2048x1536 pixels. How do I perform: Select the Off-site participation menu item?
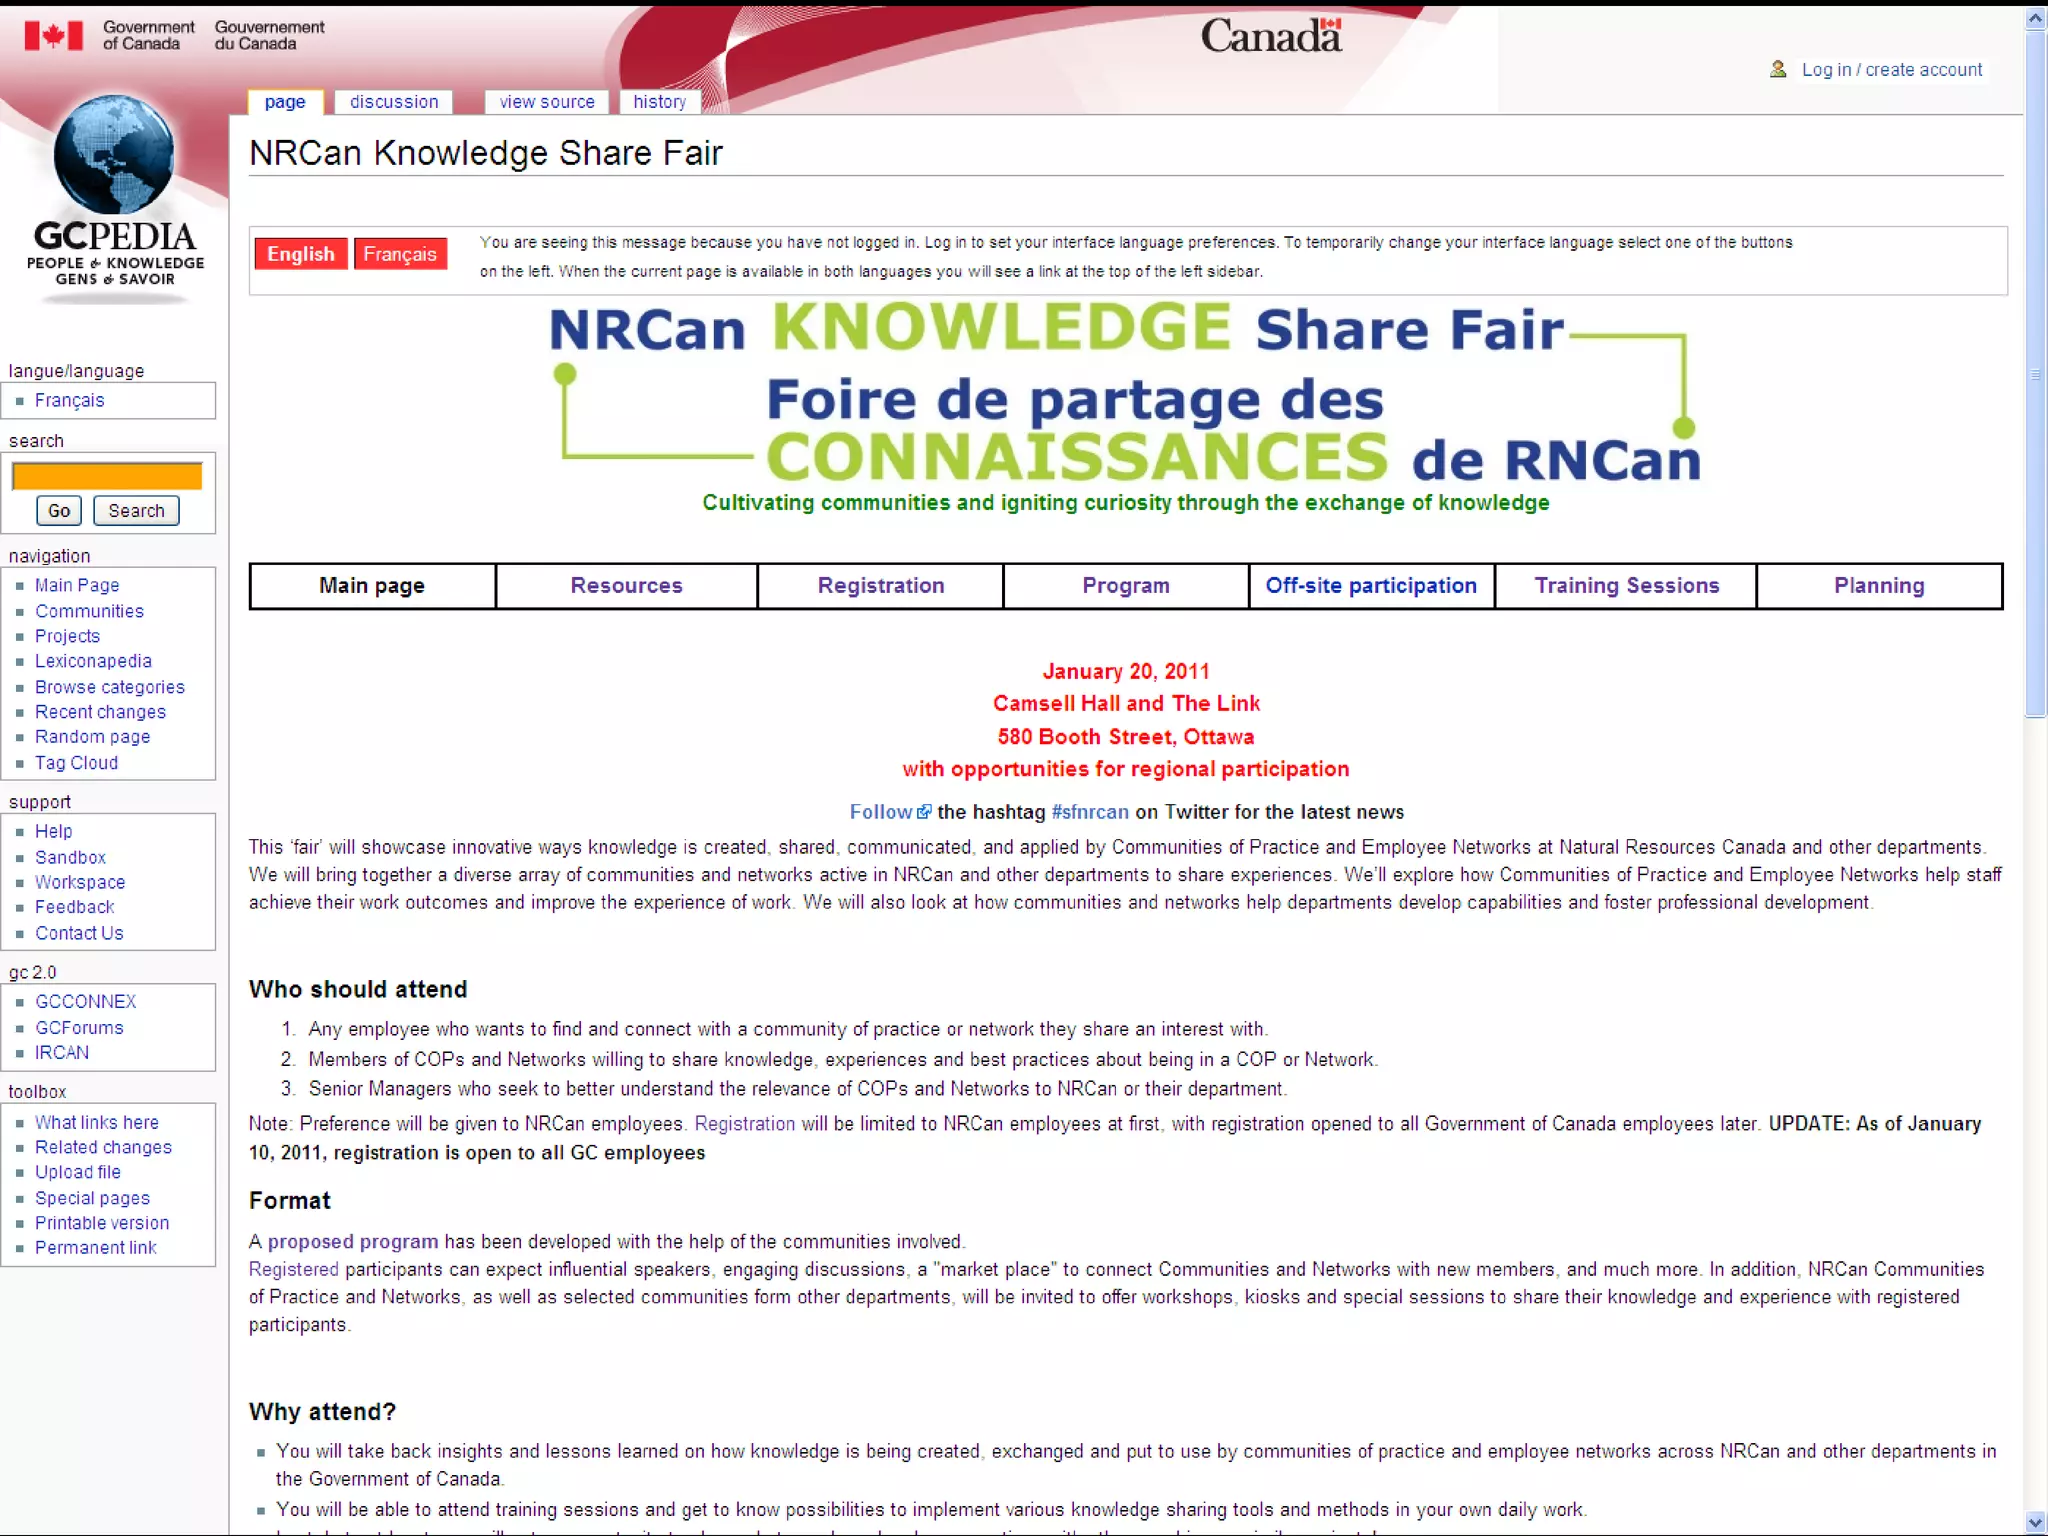point(1371,586)
